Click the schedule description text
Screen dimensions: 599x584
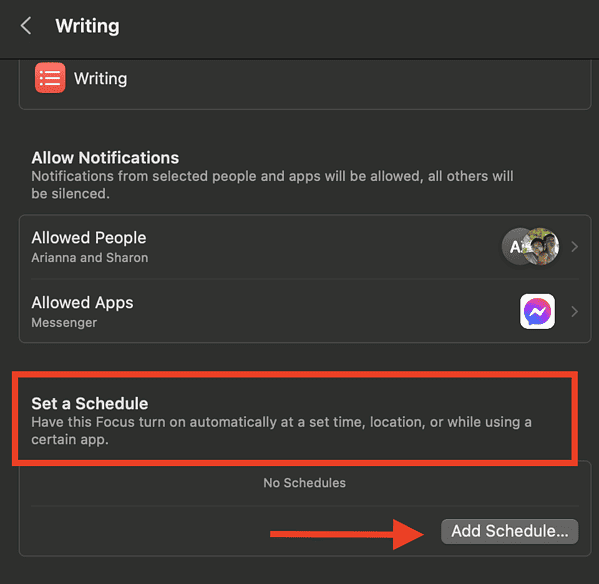pyautogui.click(x=282, y=431)
